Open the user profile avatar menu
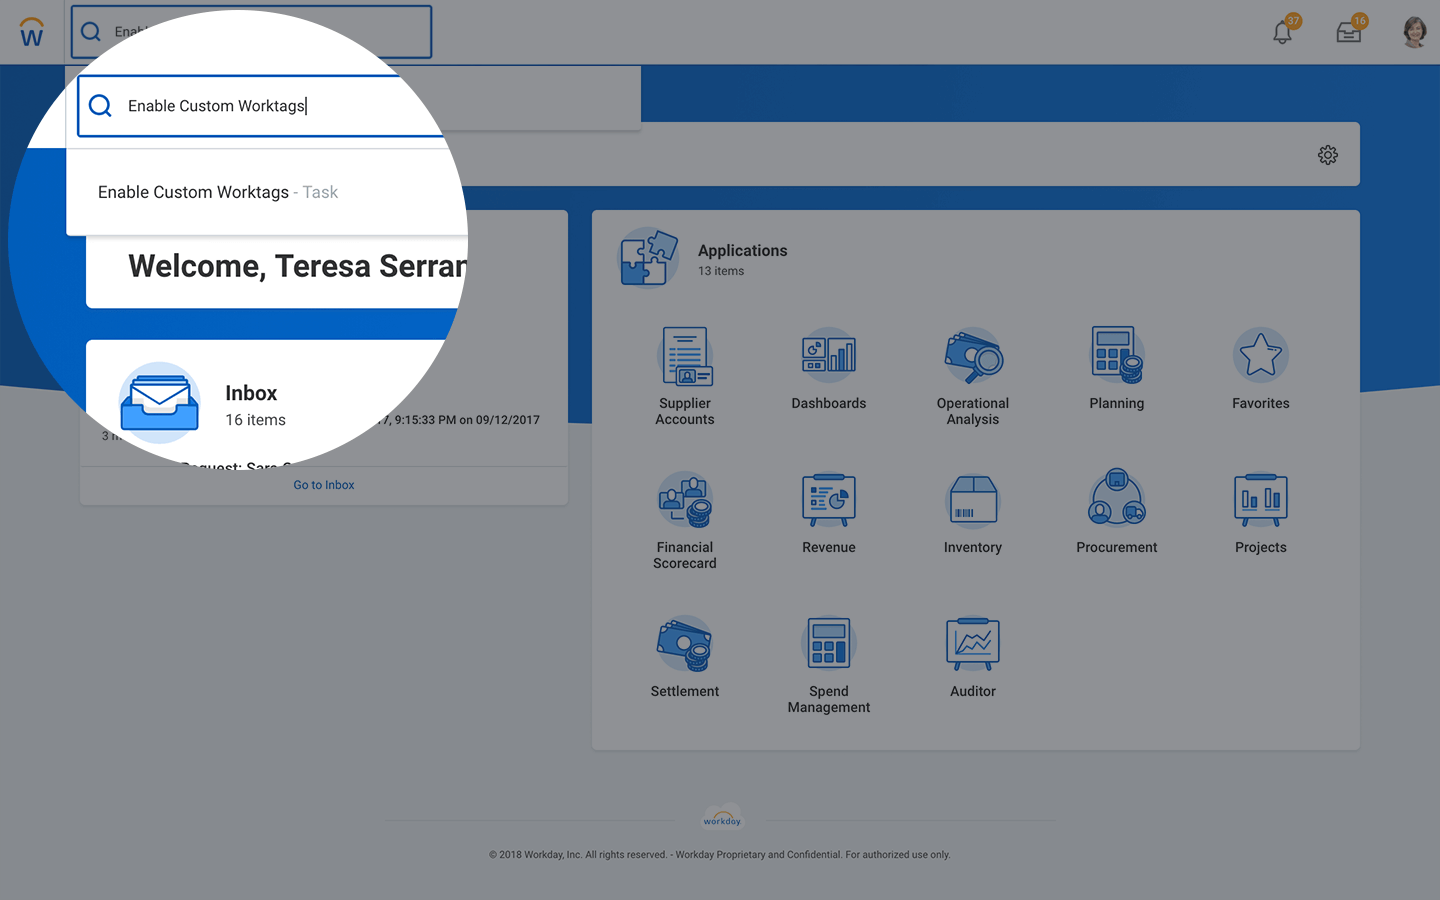Image resolution: width=1440 pixels, height=900 pixels. click(1414, 33)
